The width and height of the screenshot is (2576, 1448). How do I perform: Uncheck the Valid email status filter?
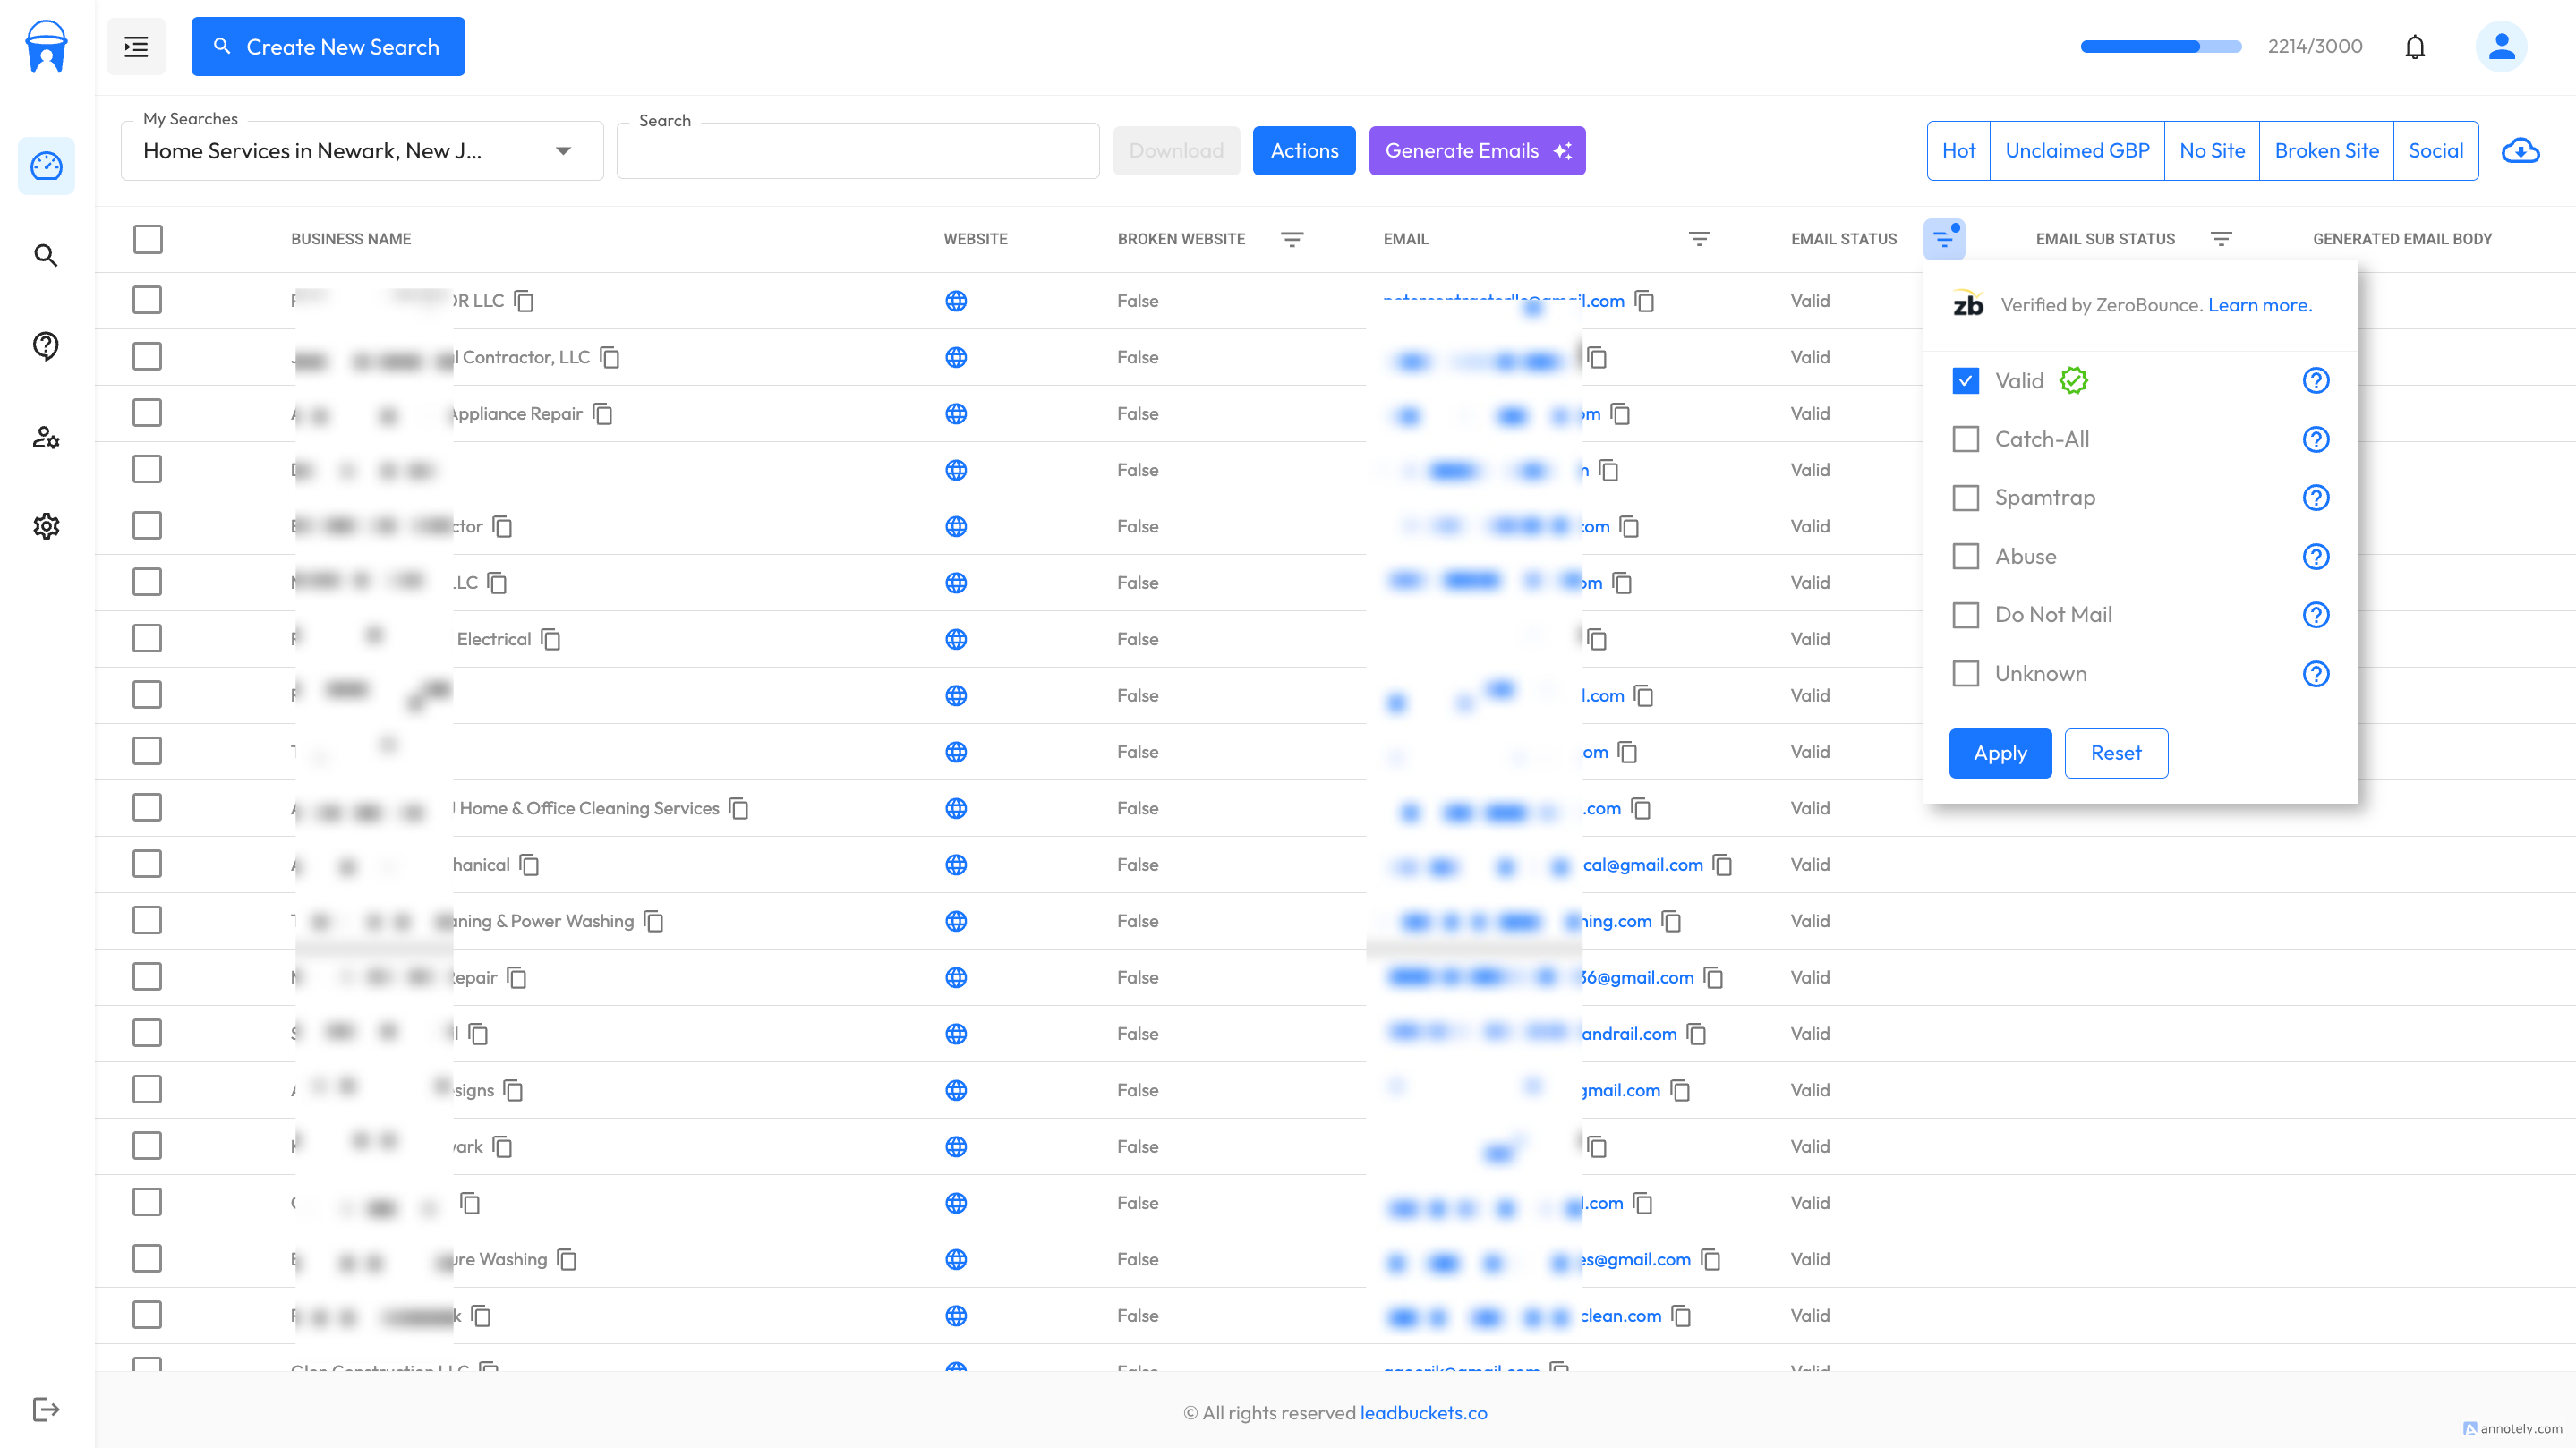coord(1965,380)
